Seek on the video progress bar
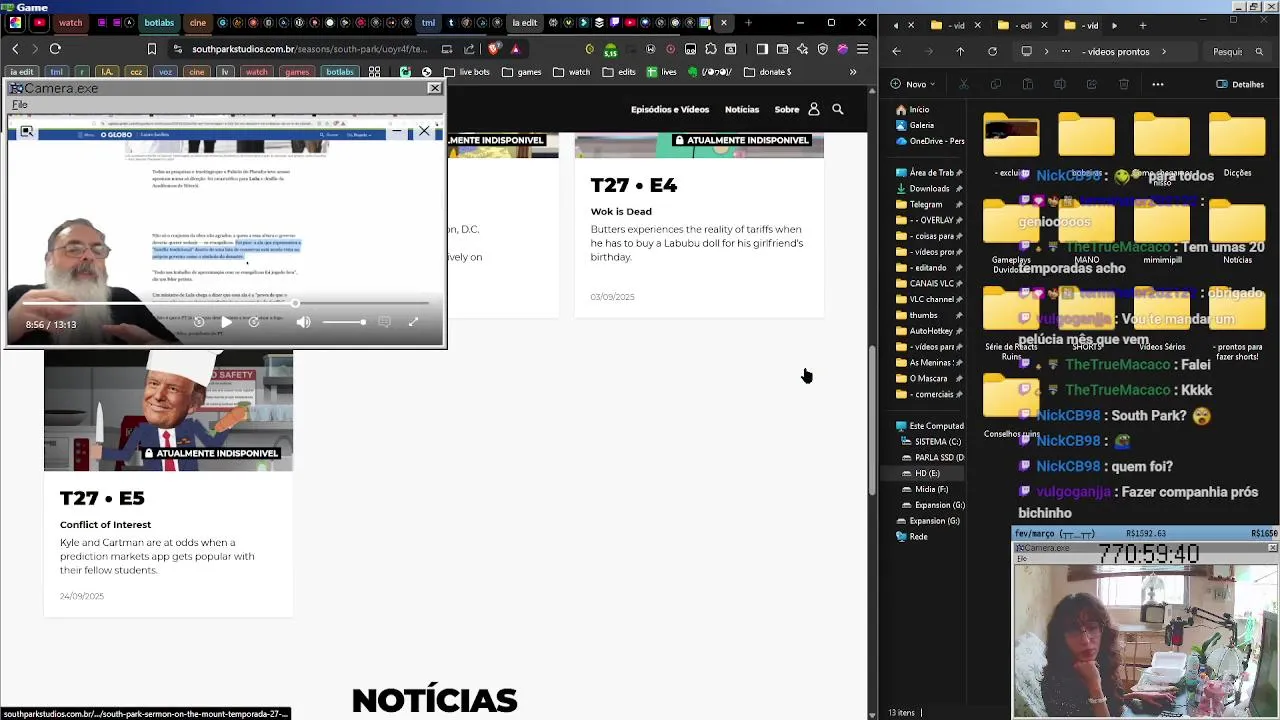The width and height of the screenshot is (1280, 720). click(x=226, y=304)
